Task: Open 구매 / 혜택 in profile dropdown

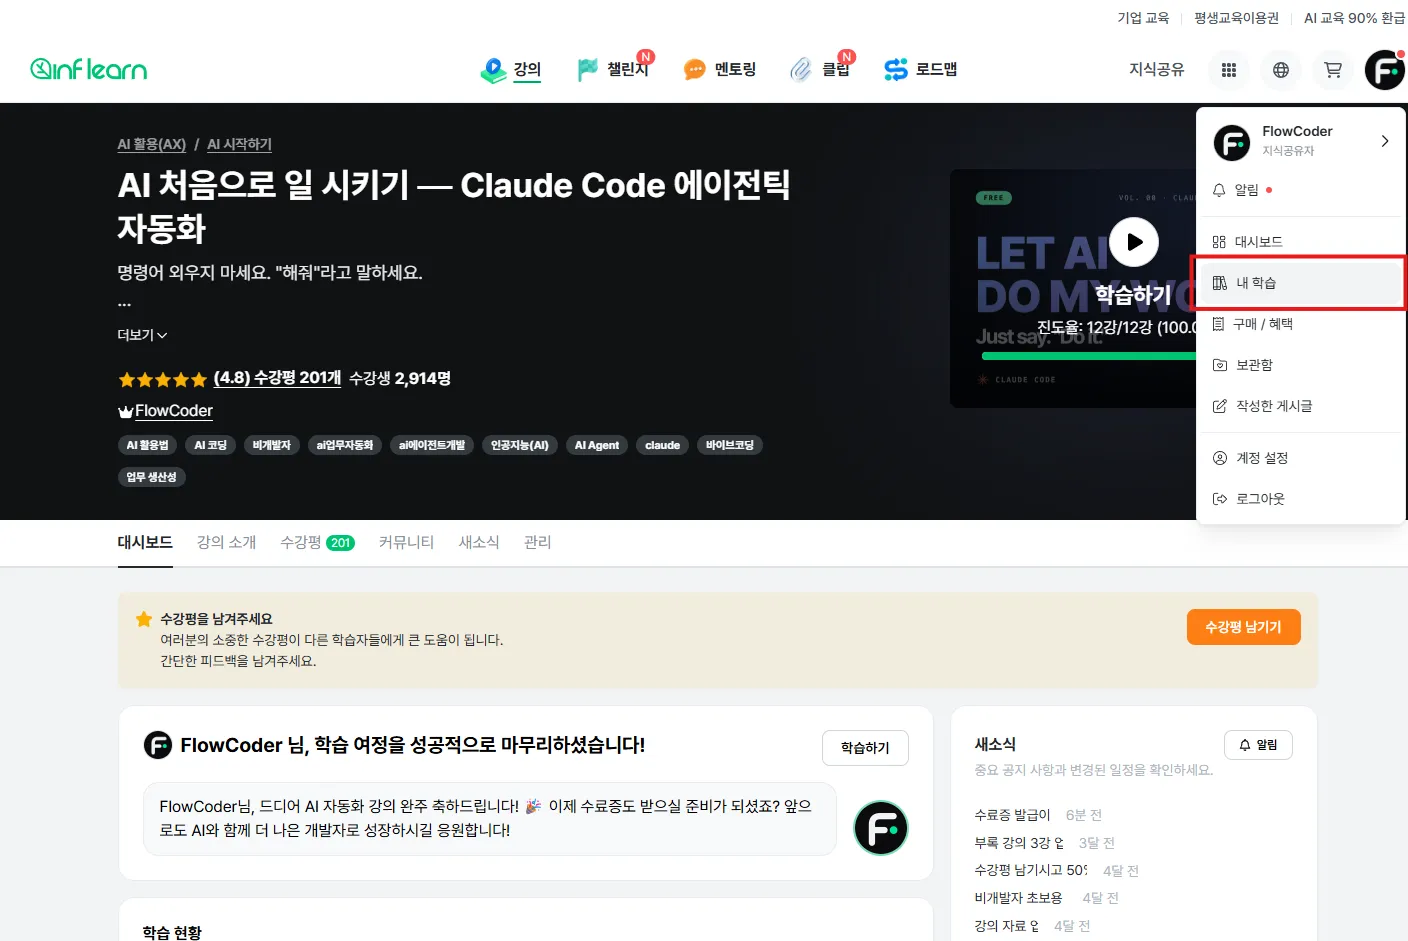Action: coord(1301,324)
